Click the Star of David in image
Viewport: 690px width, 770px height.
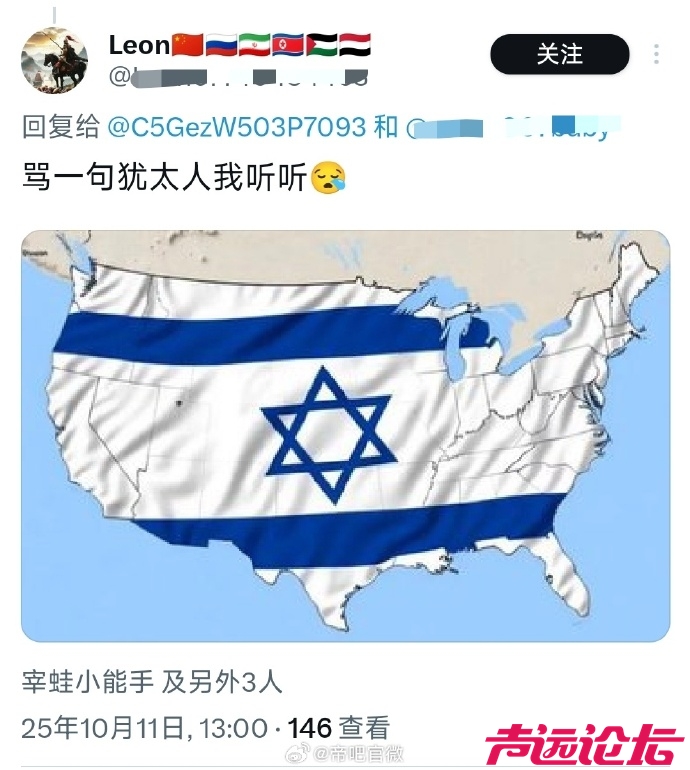[x=329, y=435]
